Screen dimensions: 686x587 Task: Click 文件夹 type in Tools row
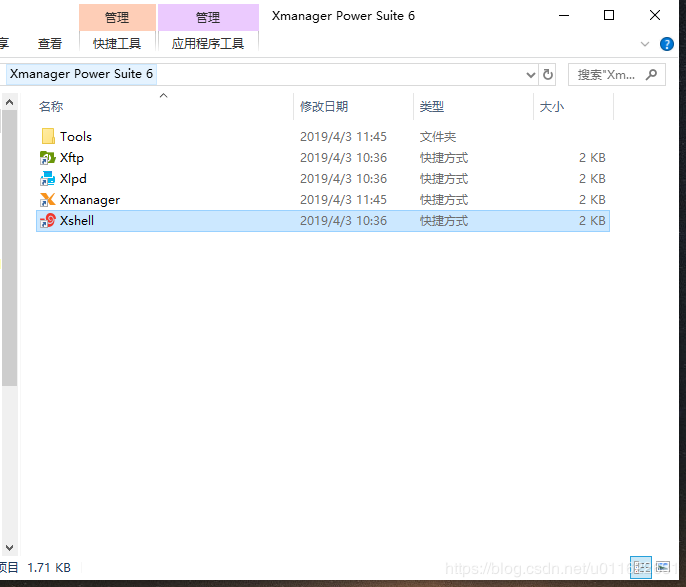438,137
